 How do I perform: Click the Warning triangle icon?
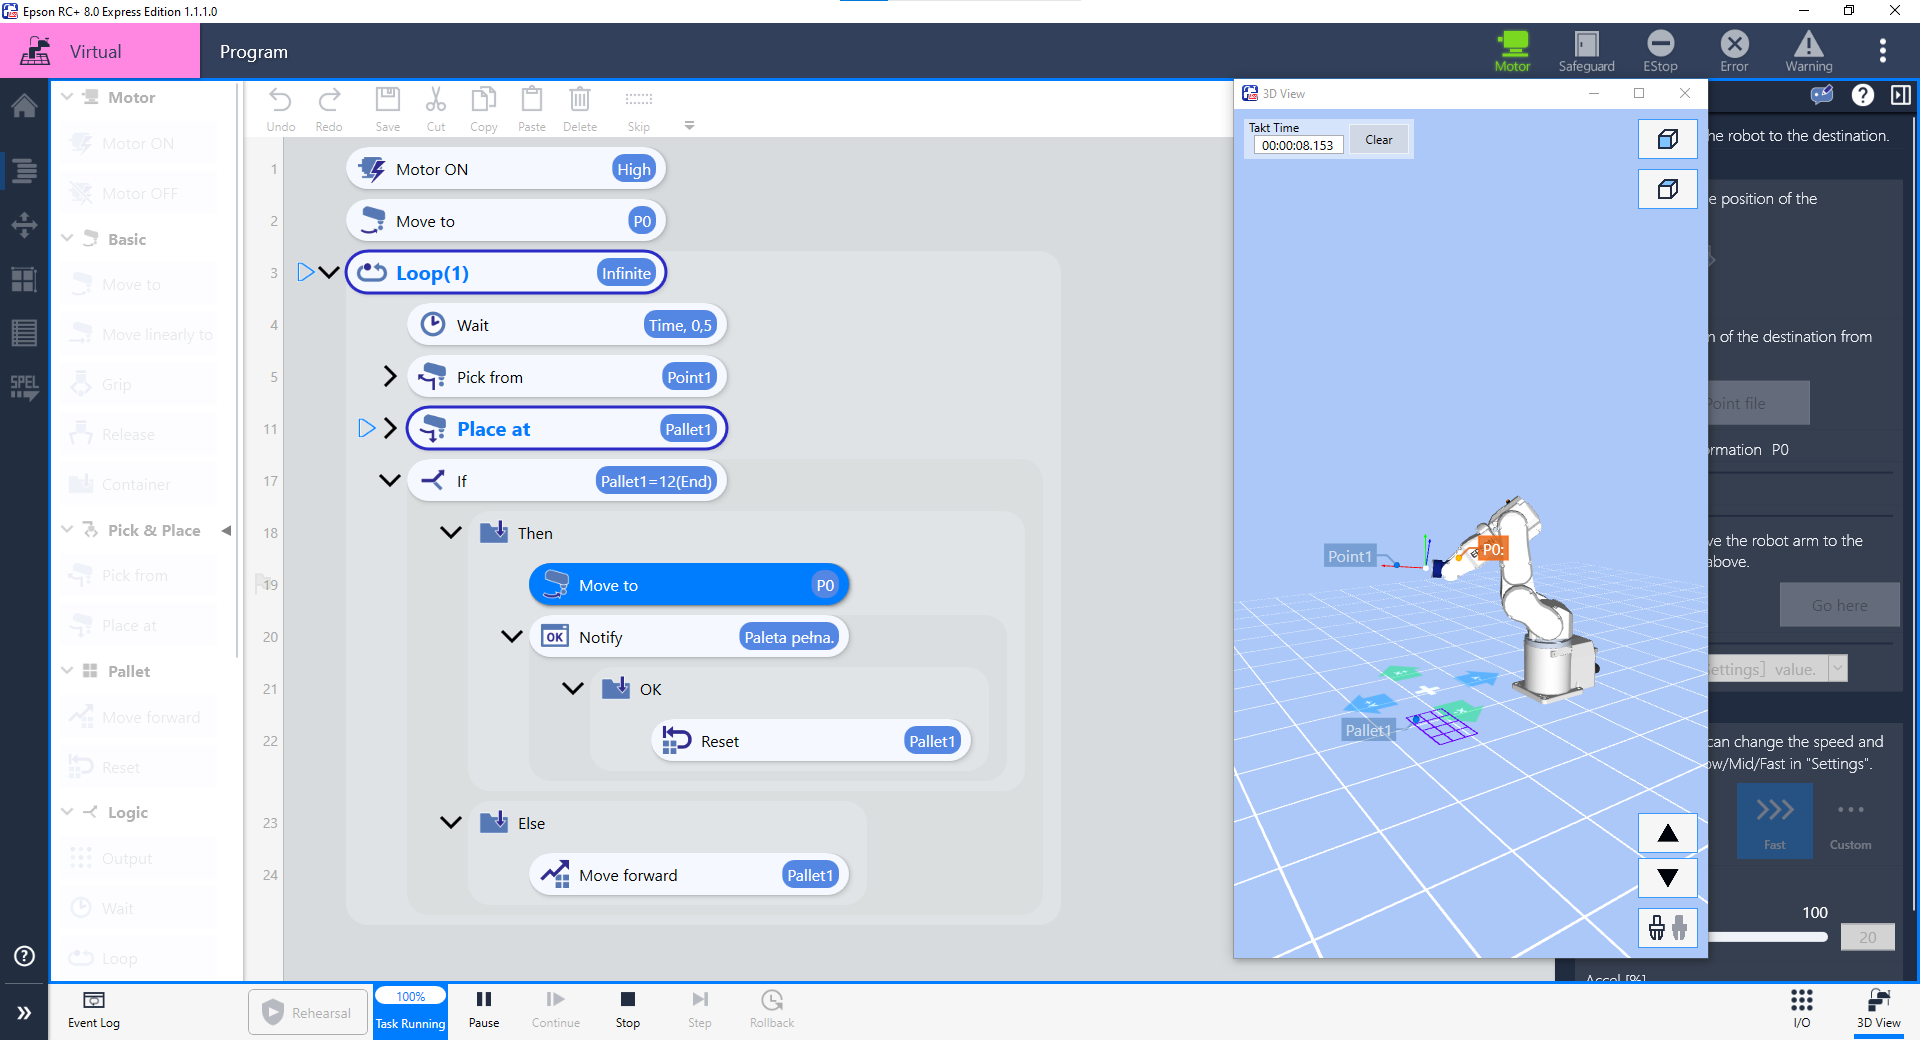click(x=1809, y=51)
